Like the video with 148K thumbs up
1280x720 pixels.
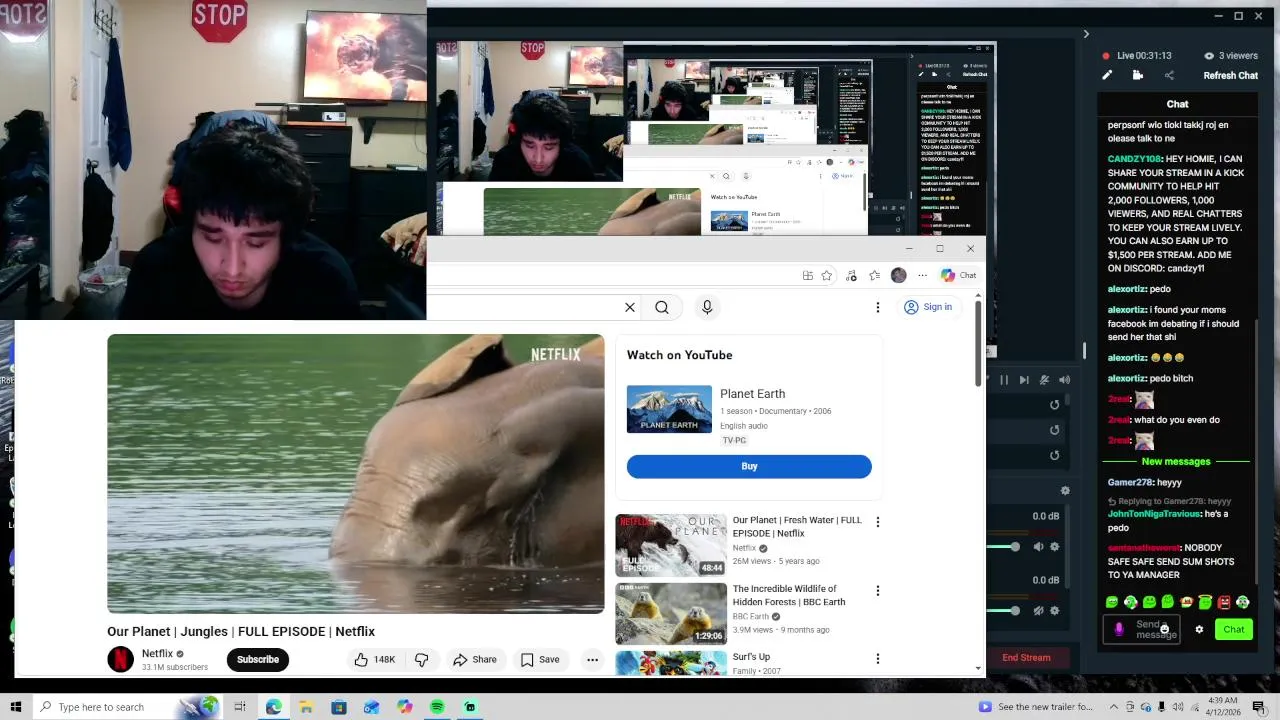(374, 659)
